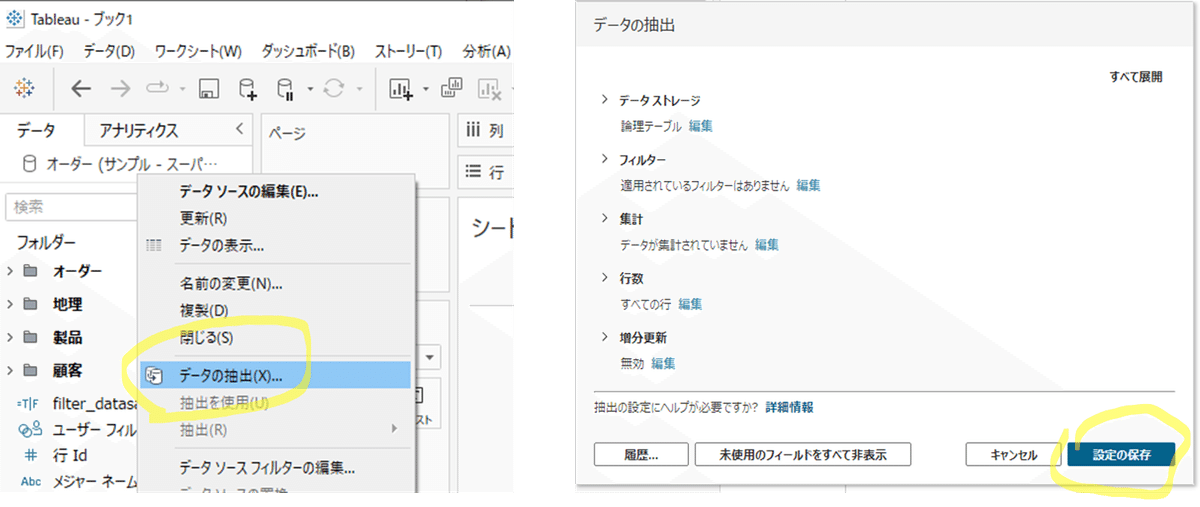Click 未使用のフィールドをすべて非表示 button
The width and height of the screenshot is (1200, 507).
804,454
